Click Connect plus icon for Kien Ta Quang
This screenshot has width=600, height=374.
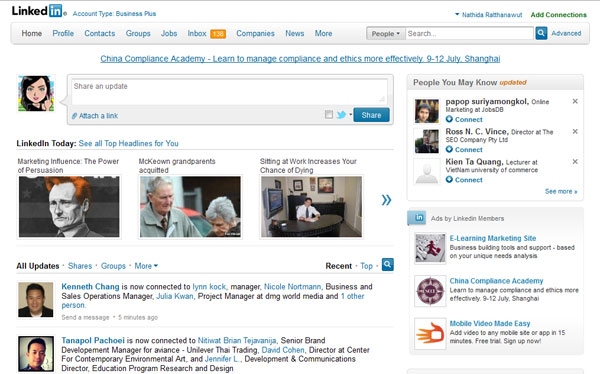449,180
